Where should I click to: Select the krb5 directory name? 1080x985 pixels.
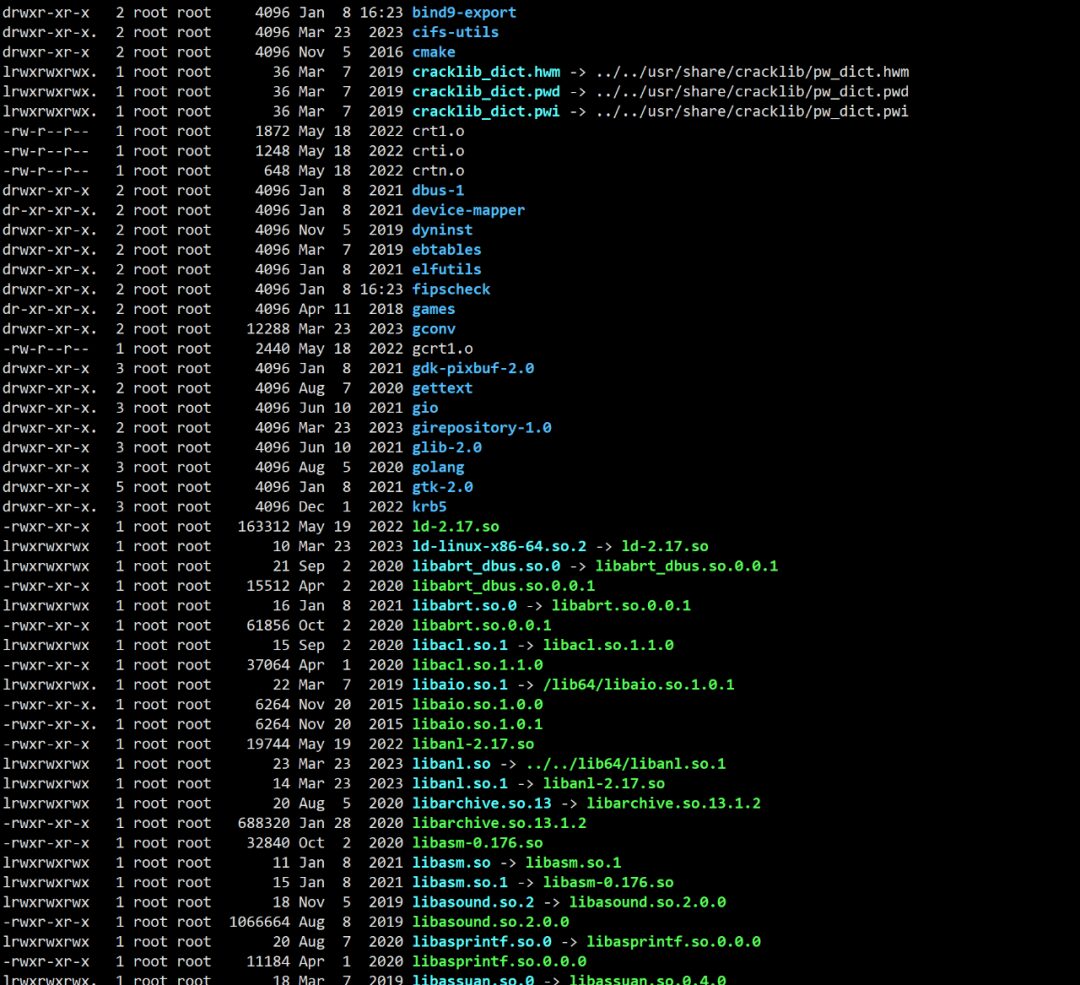429,507
